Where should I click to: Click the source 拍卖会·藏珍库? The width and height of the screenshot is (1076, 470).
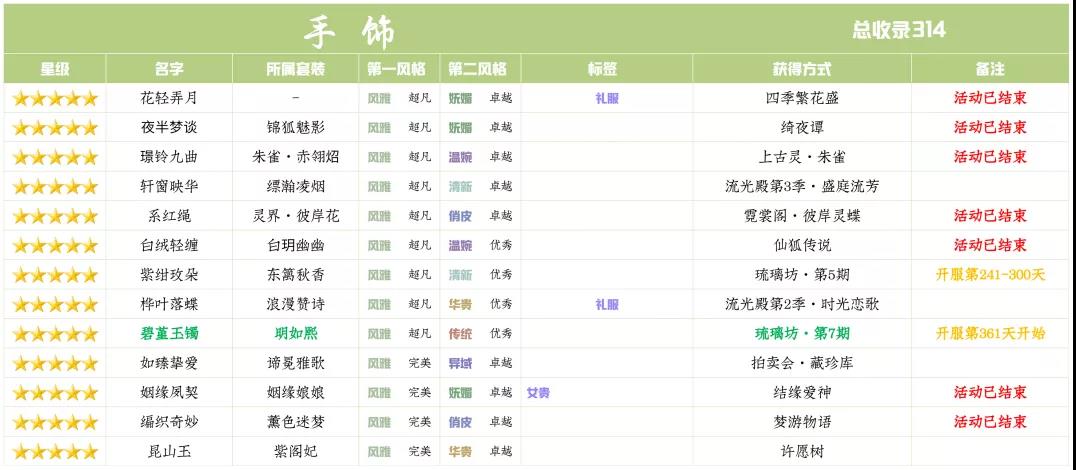click(x=802, y=364)
